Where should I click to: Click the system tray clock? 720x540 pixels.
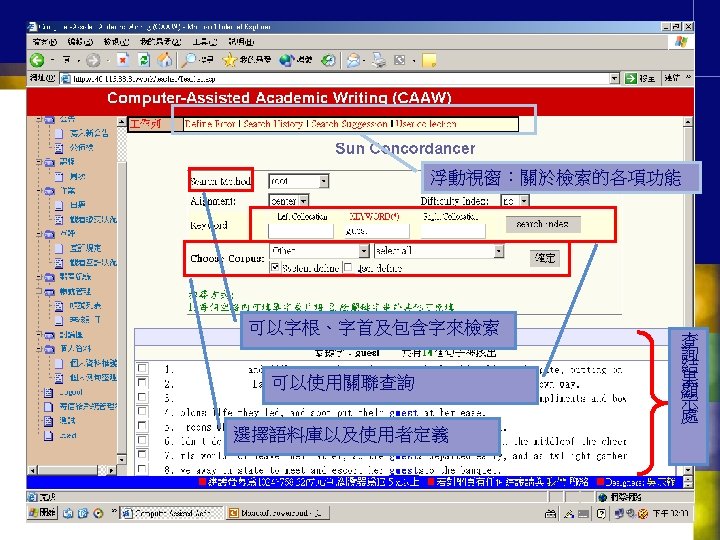point(671,513)
